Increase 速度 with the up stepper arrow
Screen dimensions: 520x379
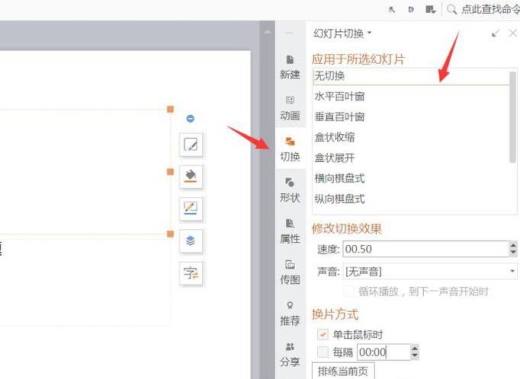click(513, 245)
